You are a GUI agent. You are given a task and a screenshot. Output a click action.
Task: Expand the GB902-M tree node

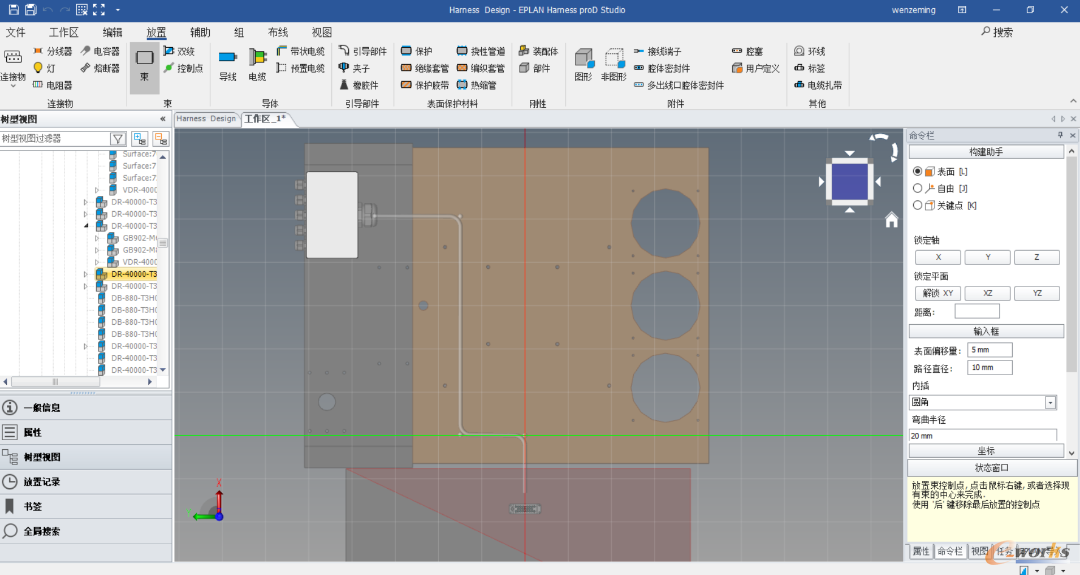(97, 238)
